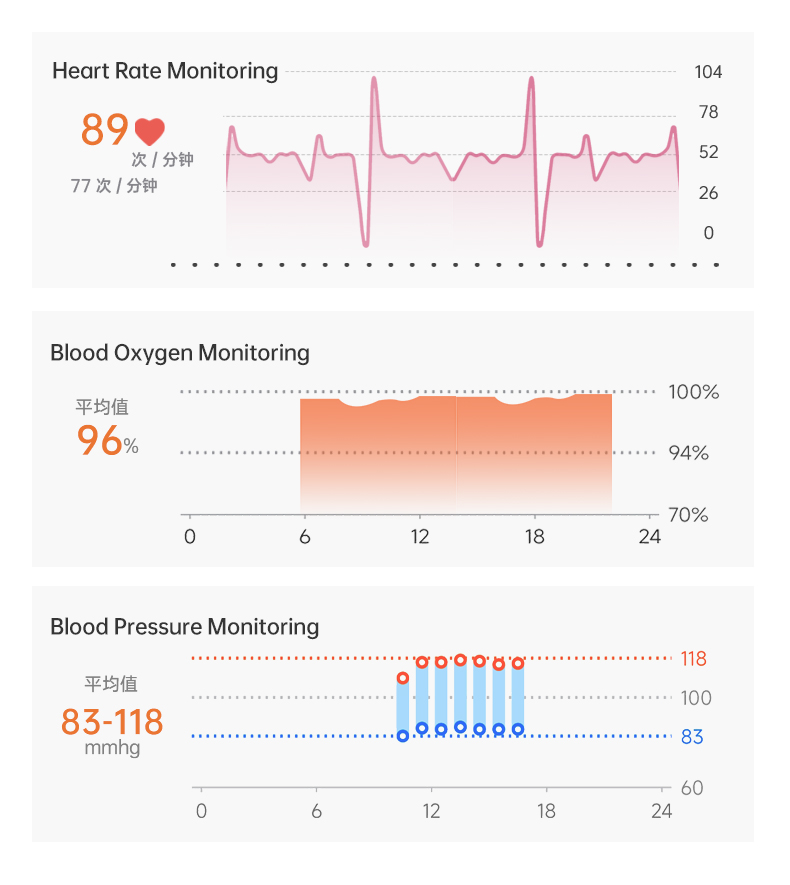Click the 94% blood oxygen axis label
The image size is (790, 885).
689,453
